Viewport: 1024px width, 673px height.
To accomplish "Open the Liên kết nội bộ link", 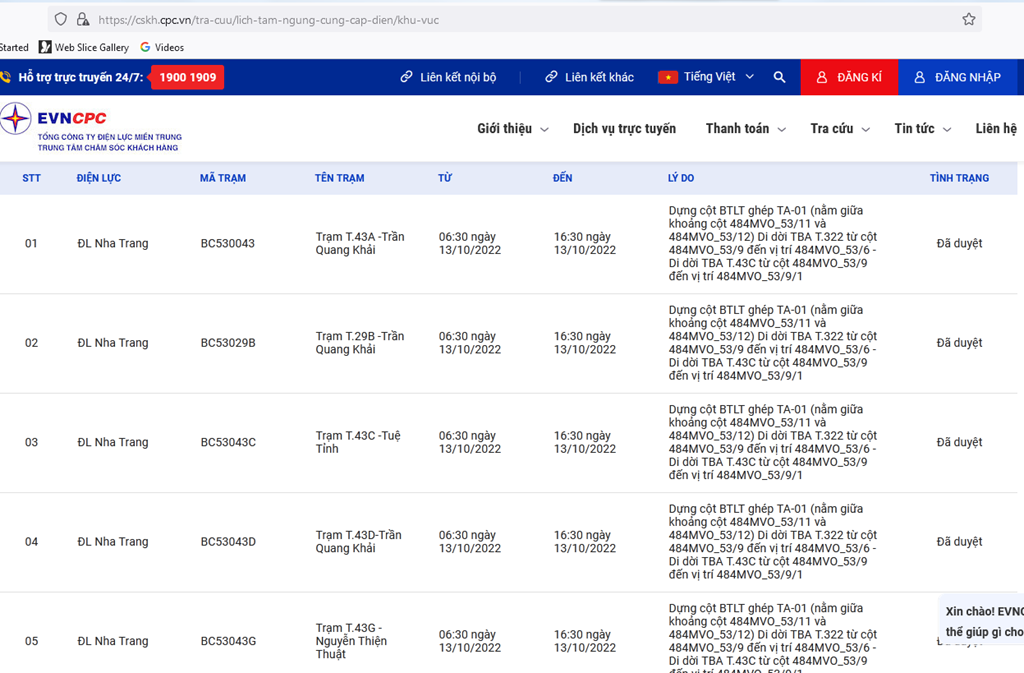I will click(x=448, y=77).
